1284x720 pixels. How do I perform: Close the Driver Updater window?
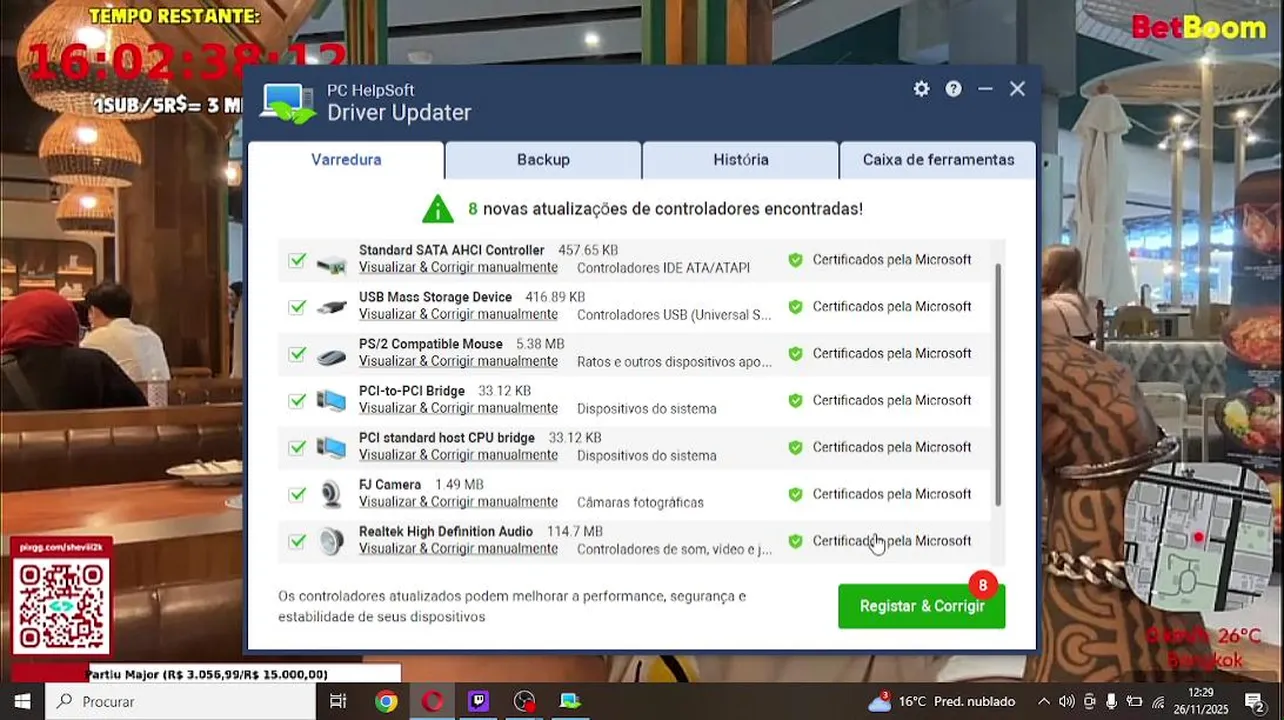(1017, 89)
